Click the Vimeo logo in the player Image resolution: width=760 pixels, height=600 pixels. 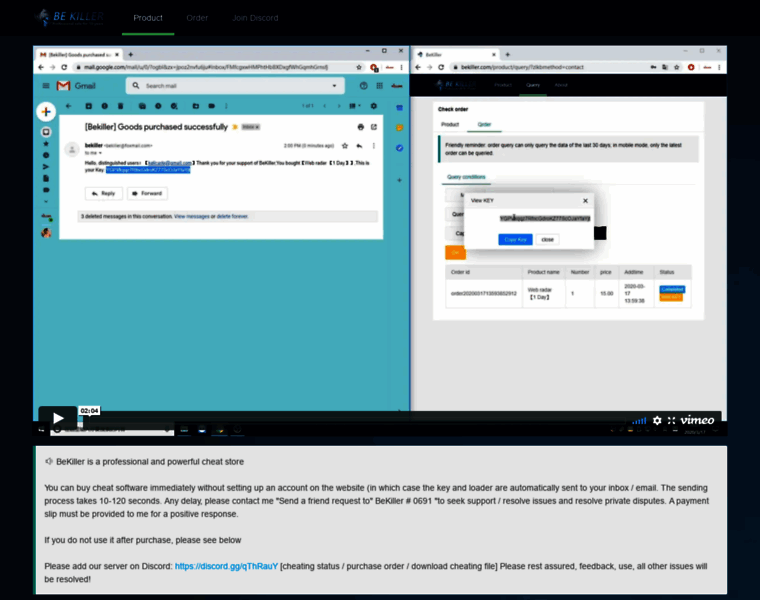(697, 421)
